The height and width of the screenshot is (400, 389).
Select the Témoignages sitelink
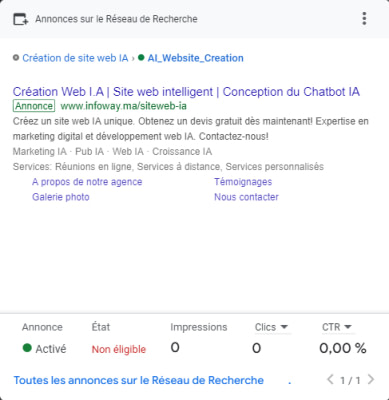(x=243, y=182)
